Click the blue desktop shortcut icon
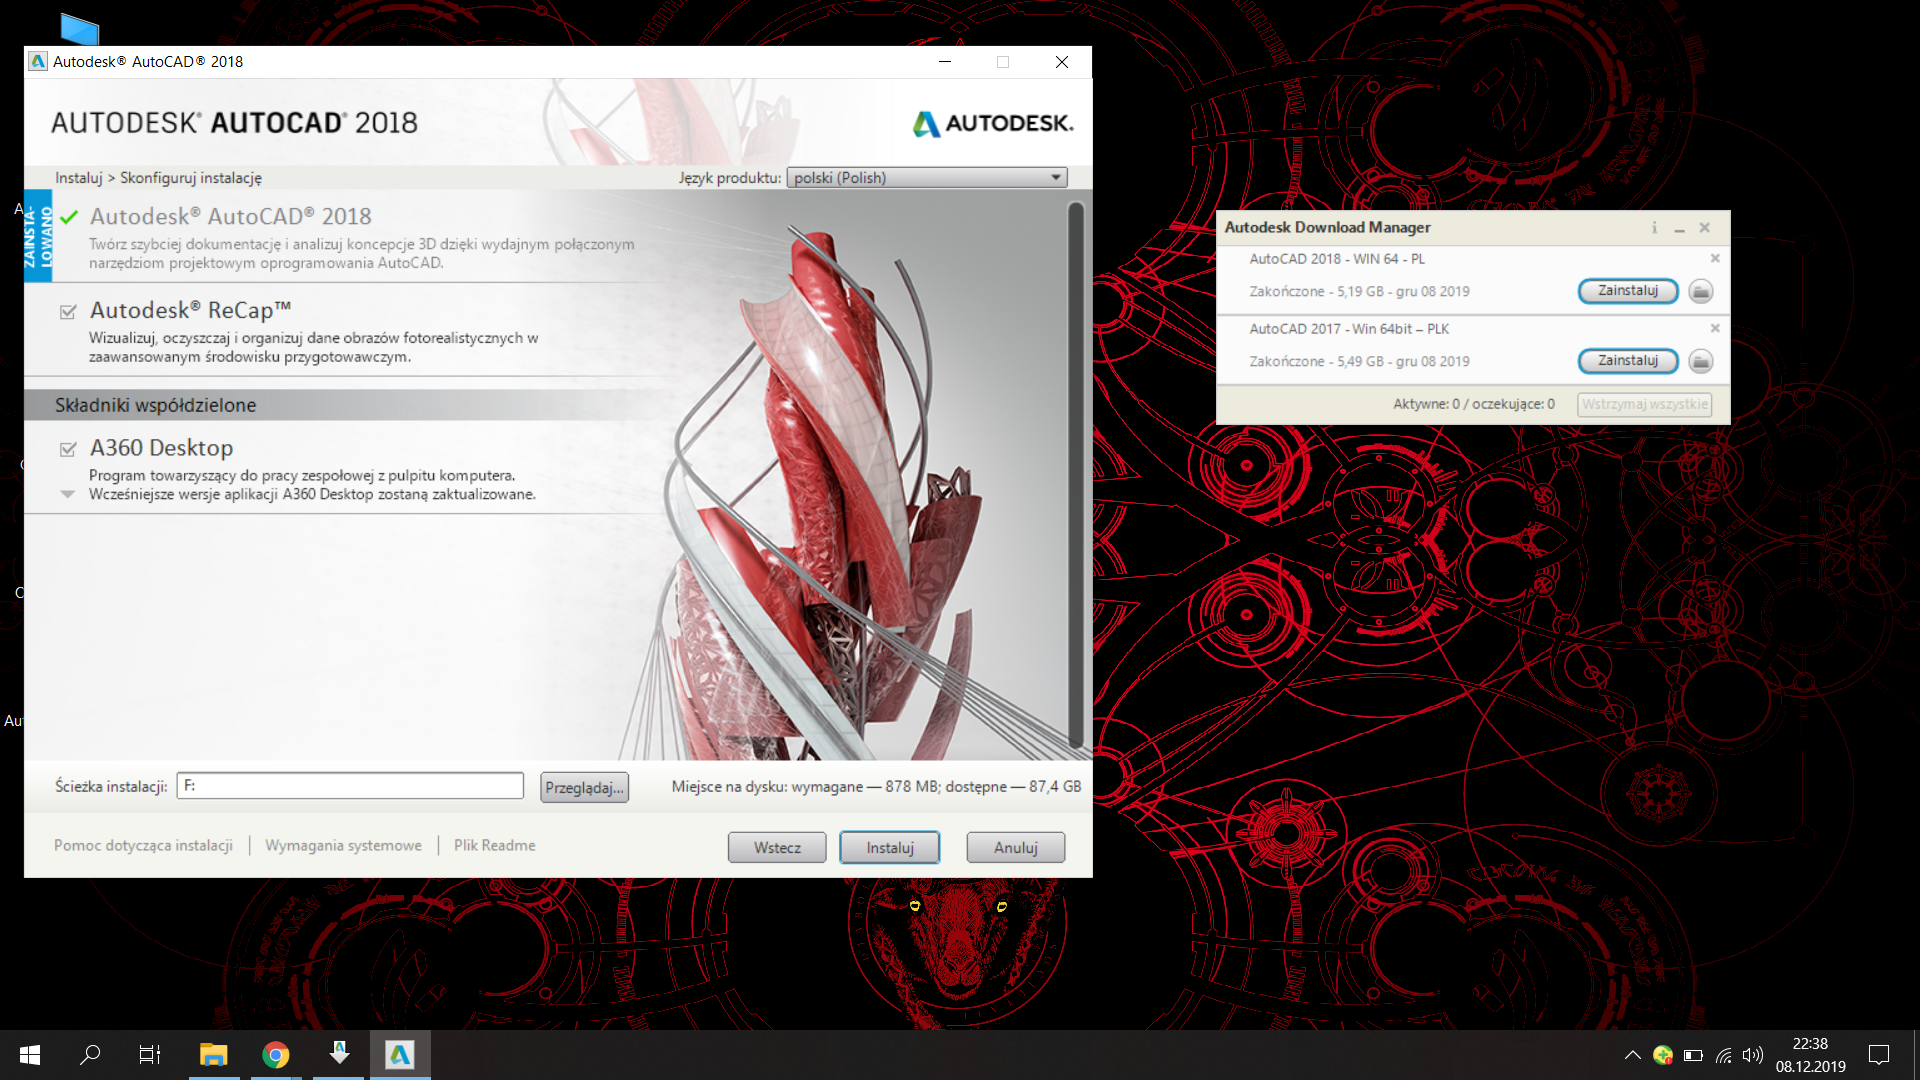The width and height of the screenshot is (1920, 1080). click(79, 28)
